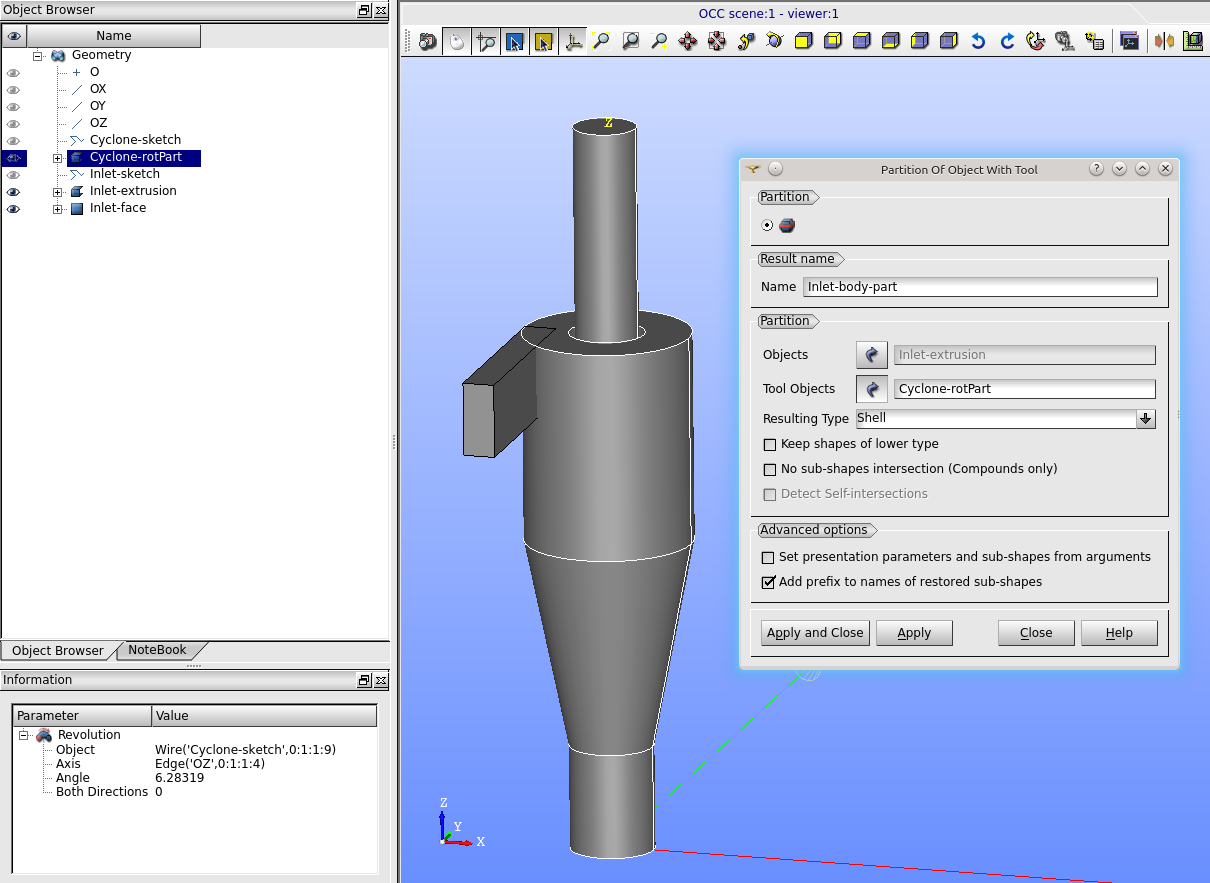Click the Close button in dialog

(x=1036, y=633)
